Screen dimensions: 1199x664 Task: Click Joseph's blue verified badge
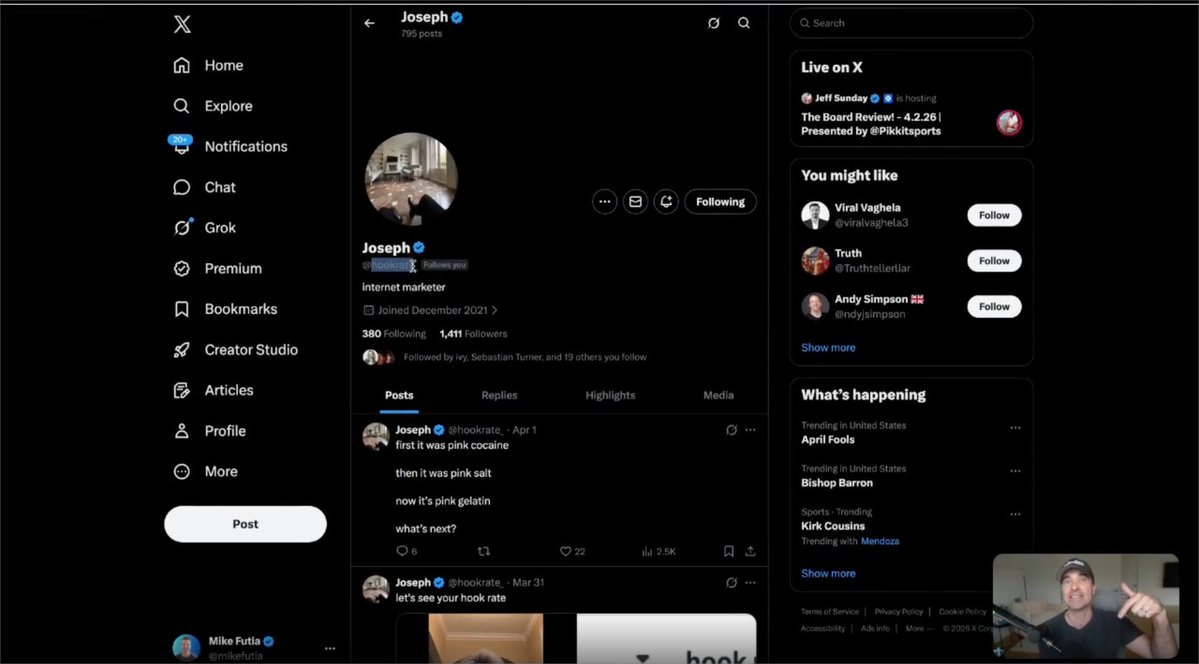(419, 248)
